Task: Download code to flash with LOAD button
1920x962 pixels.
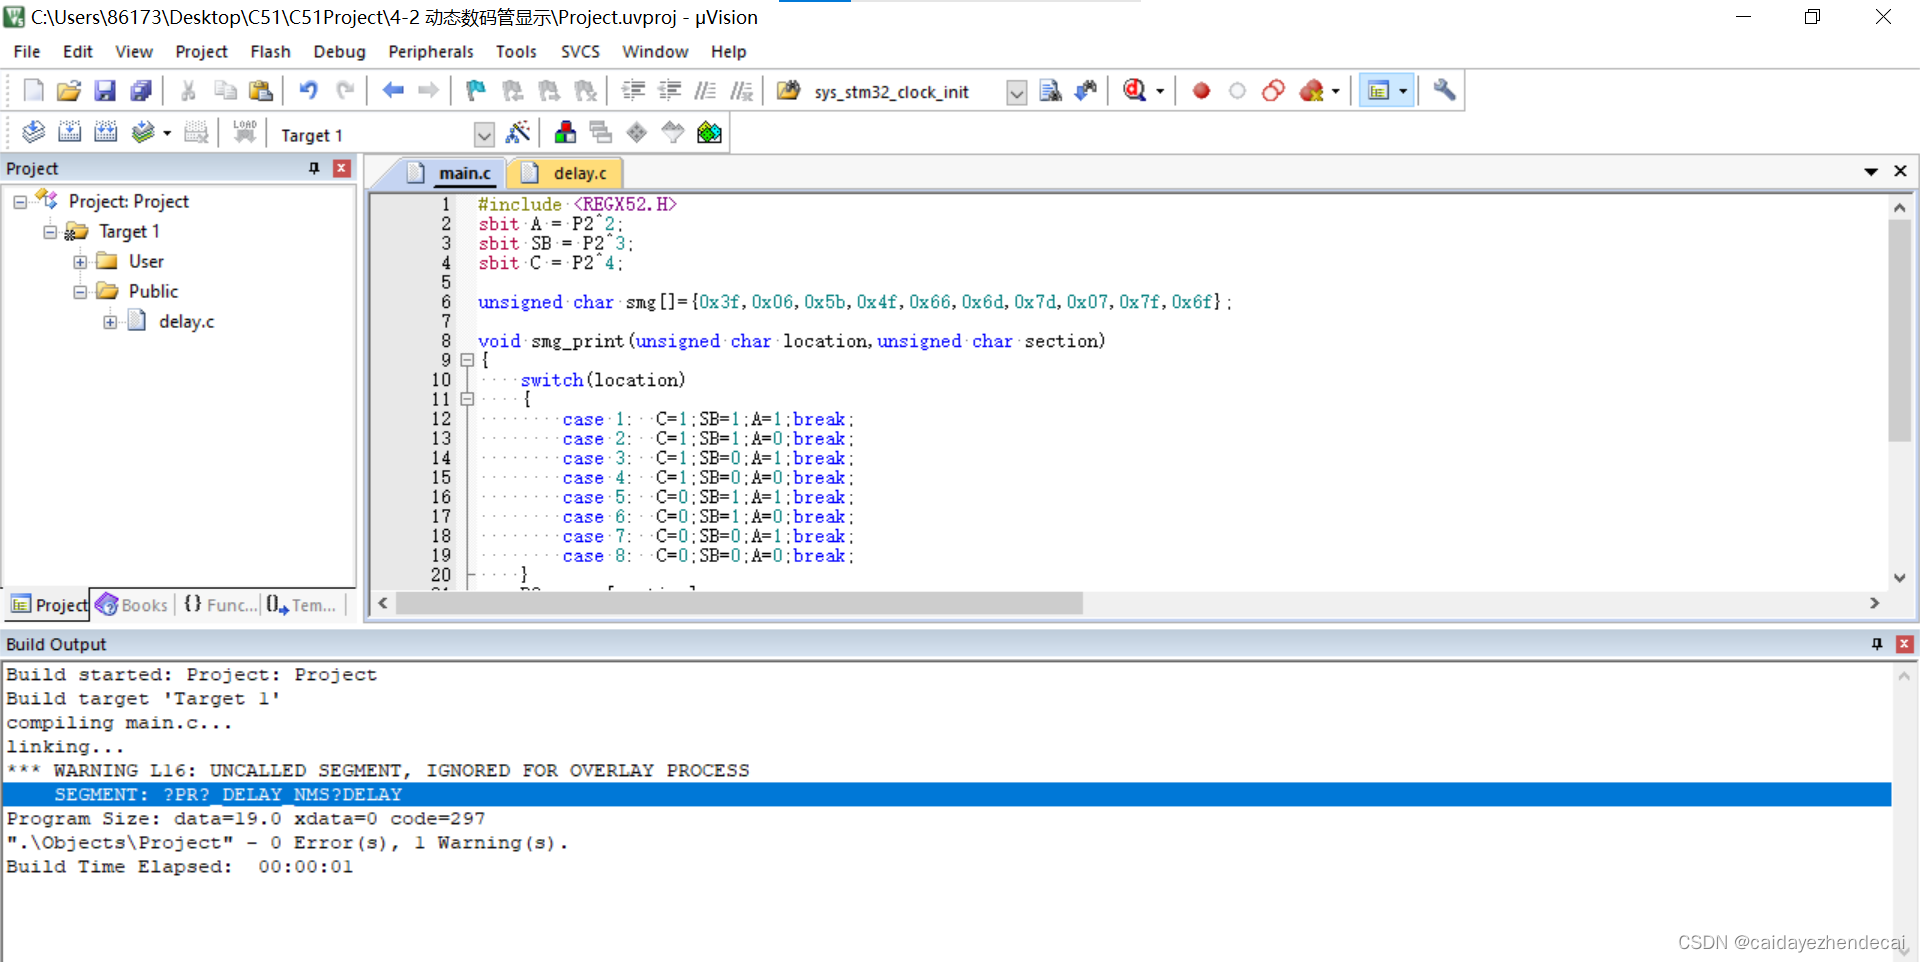Action: click(245, 131)
